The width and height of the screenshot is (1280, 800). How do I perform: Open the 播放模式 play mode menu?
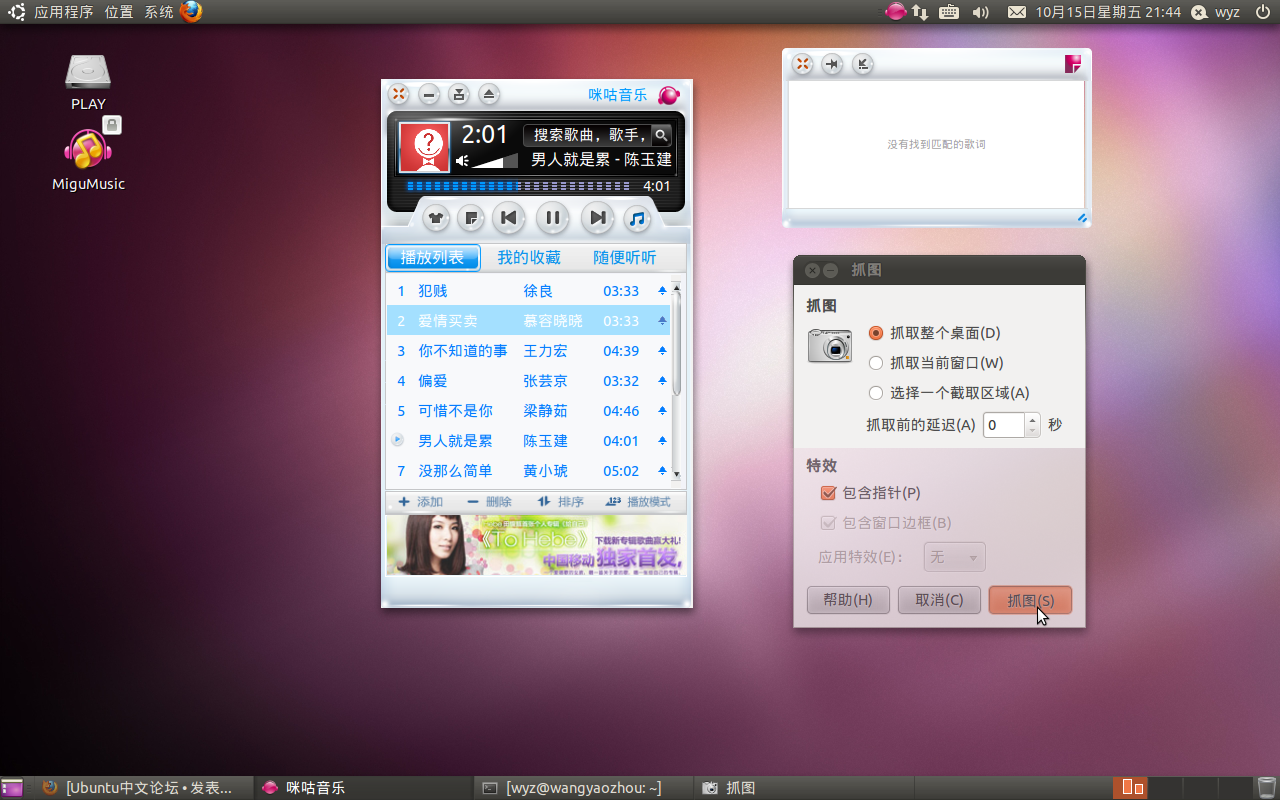click(638, 502)
